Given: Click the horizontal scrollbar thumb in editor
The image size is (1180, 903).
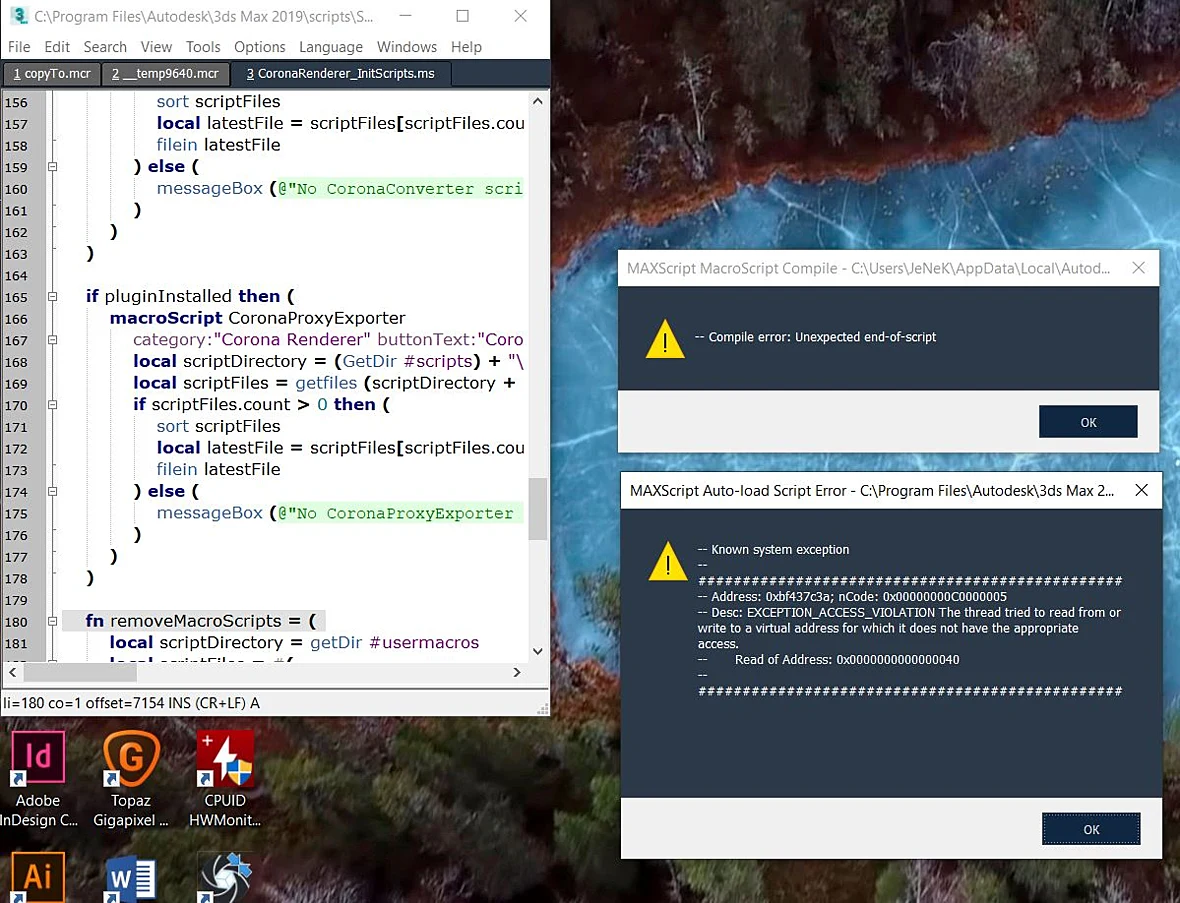Looking at the screenshot, I should pyautogui.click(x=80, y=672).
